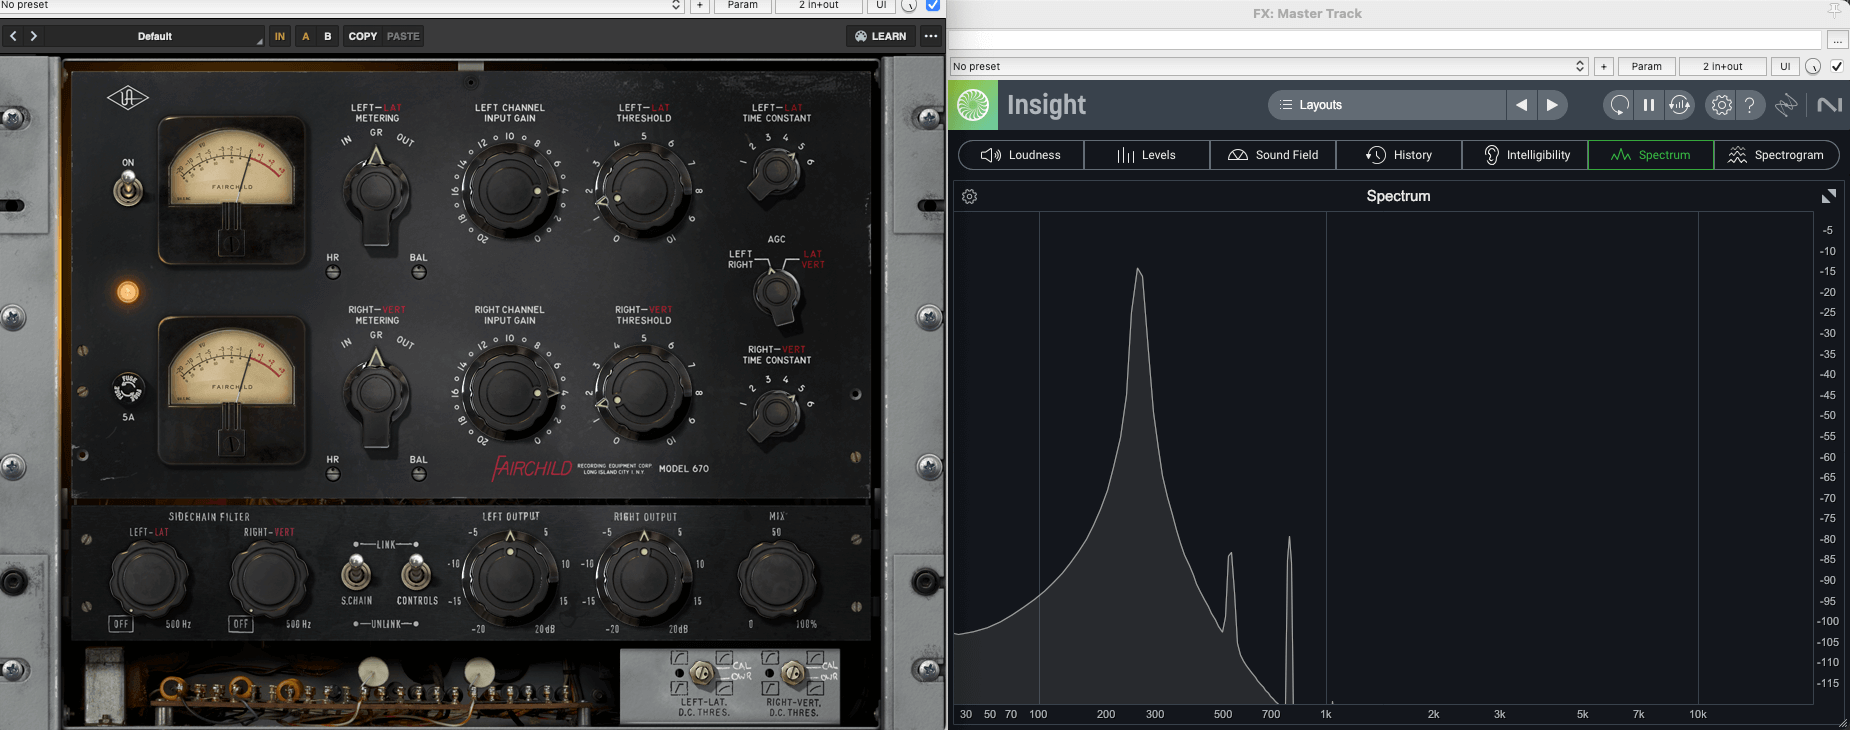Open the Default preset dropdown

155,36
